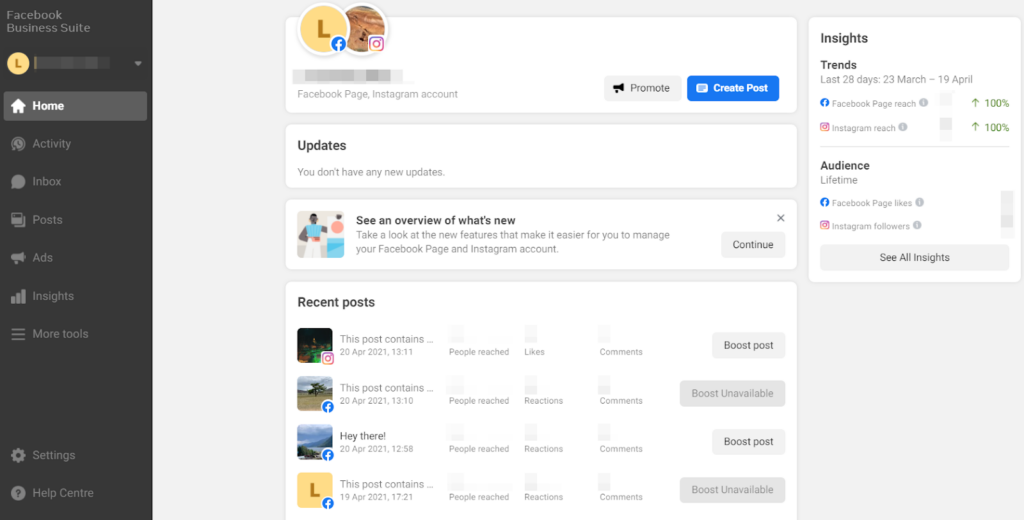This screenshot has height=520, width=1024.
Task: Dismiss the what's new overview banner
Action: 781,218
